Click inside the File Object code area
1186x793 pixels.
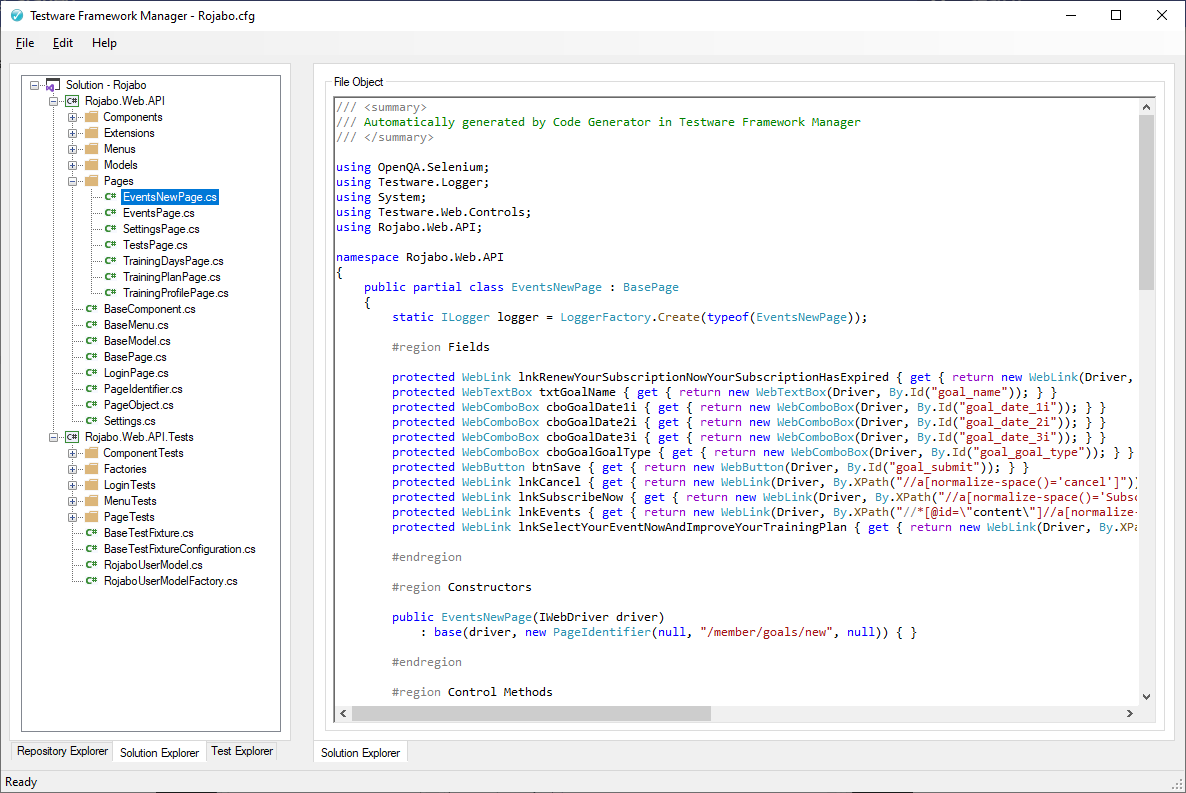[x=737, y=402]
